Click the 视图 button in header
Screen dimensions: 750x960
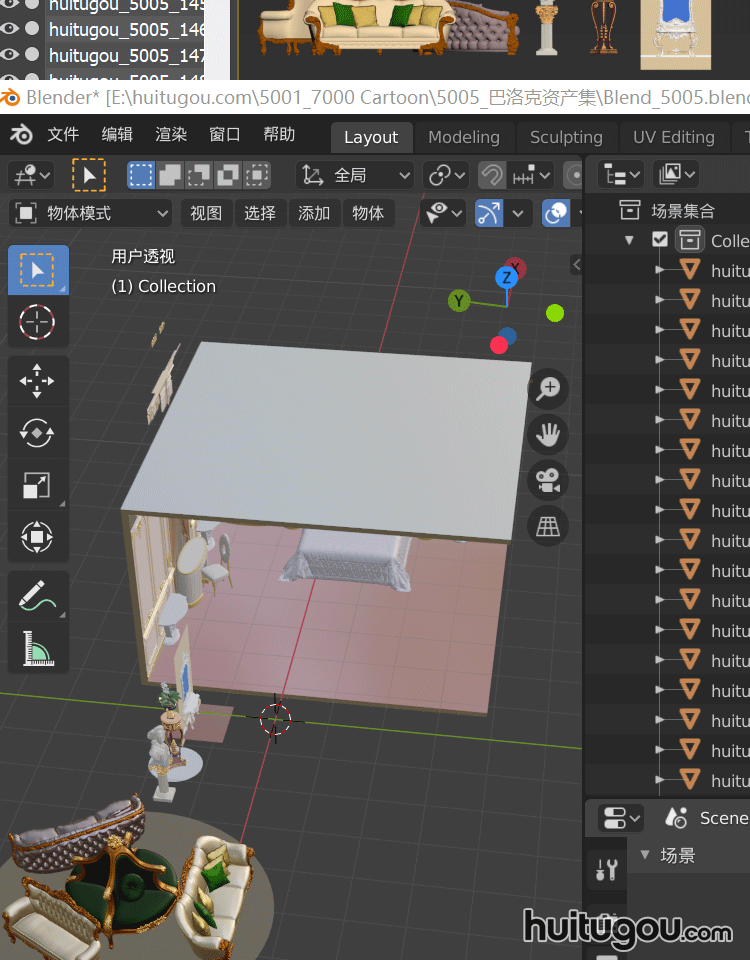point(206,213)
